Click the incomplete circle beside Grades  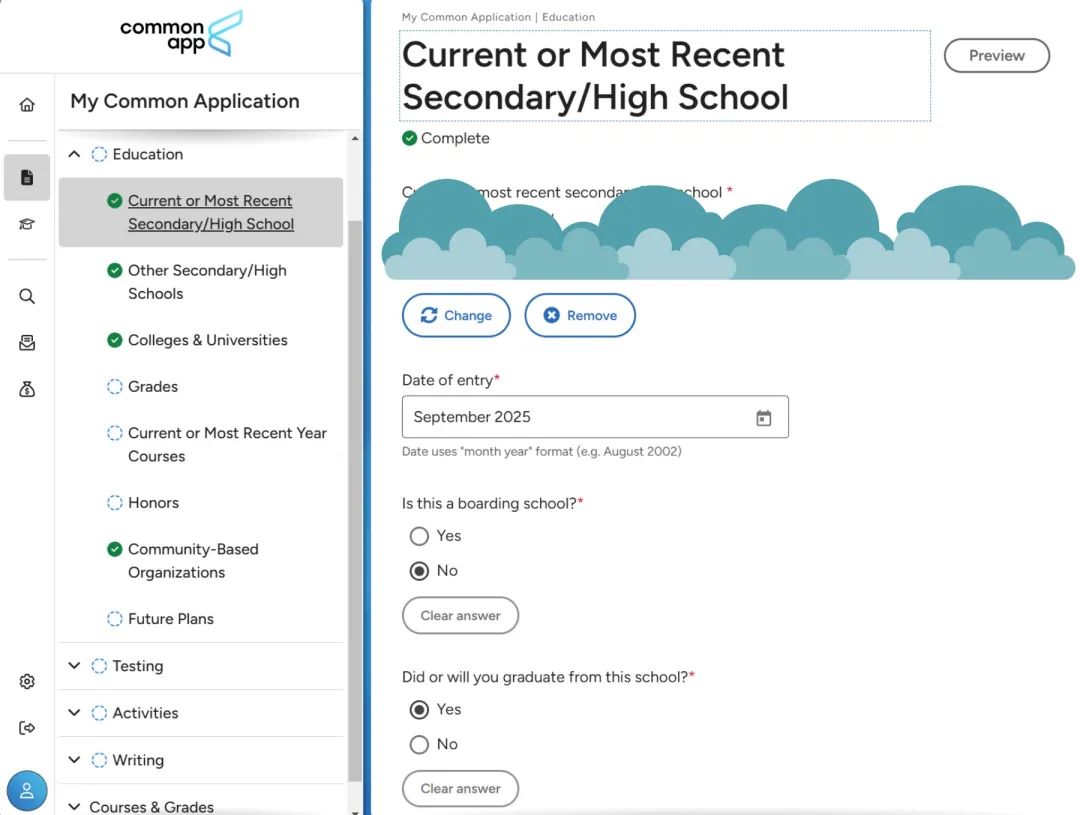(x=114, y=386)
